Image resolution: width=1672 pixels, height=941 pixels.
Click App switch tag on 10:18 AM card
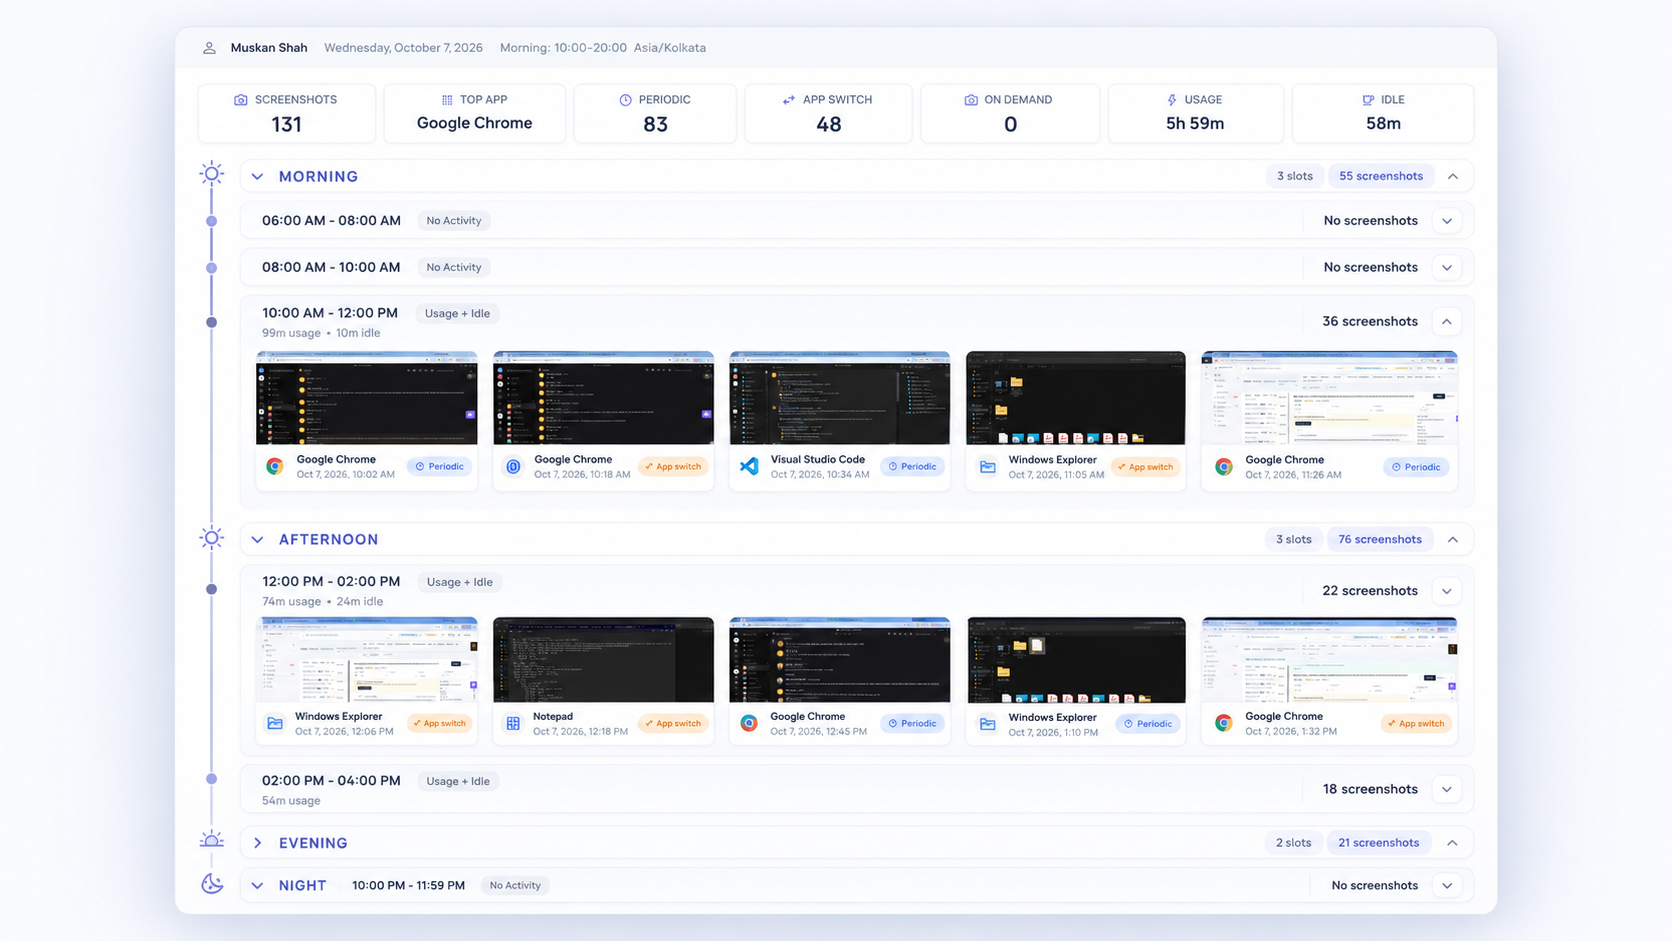672,466
